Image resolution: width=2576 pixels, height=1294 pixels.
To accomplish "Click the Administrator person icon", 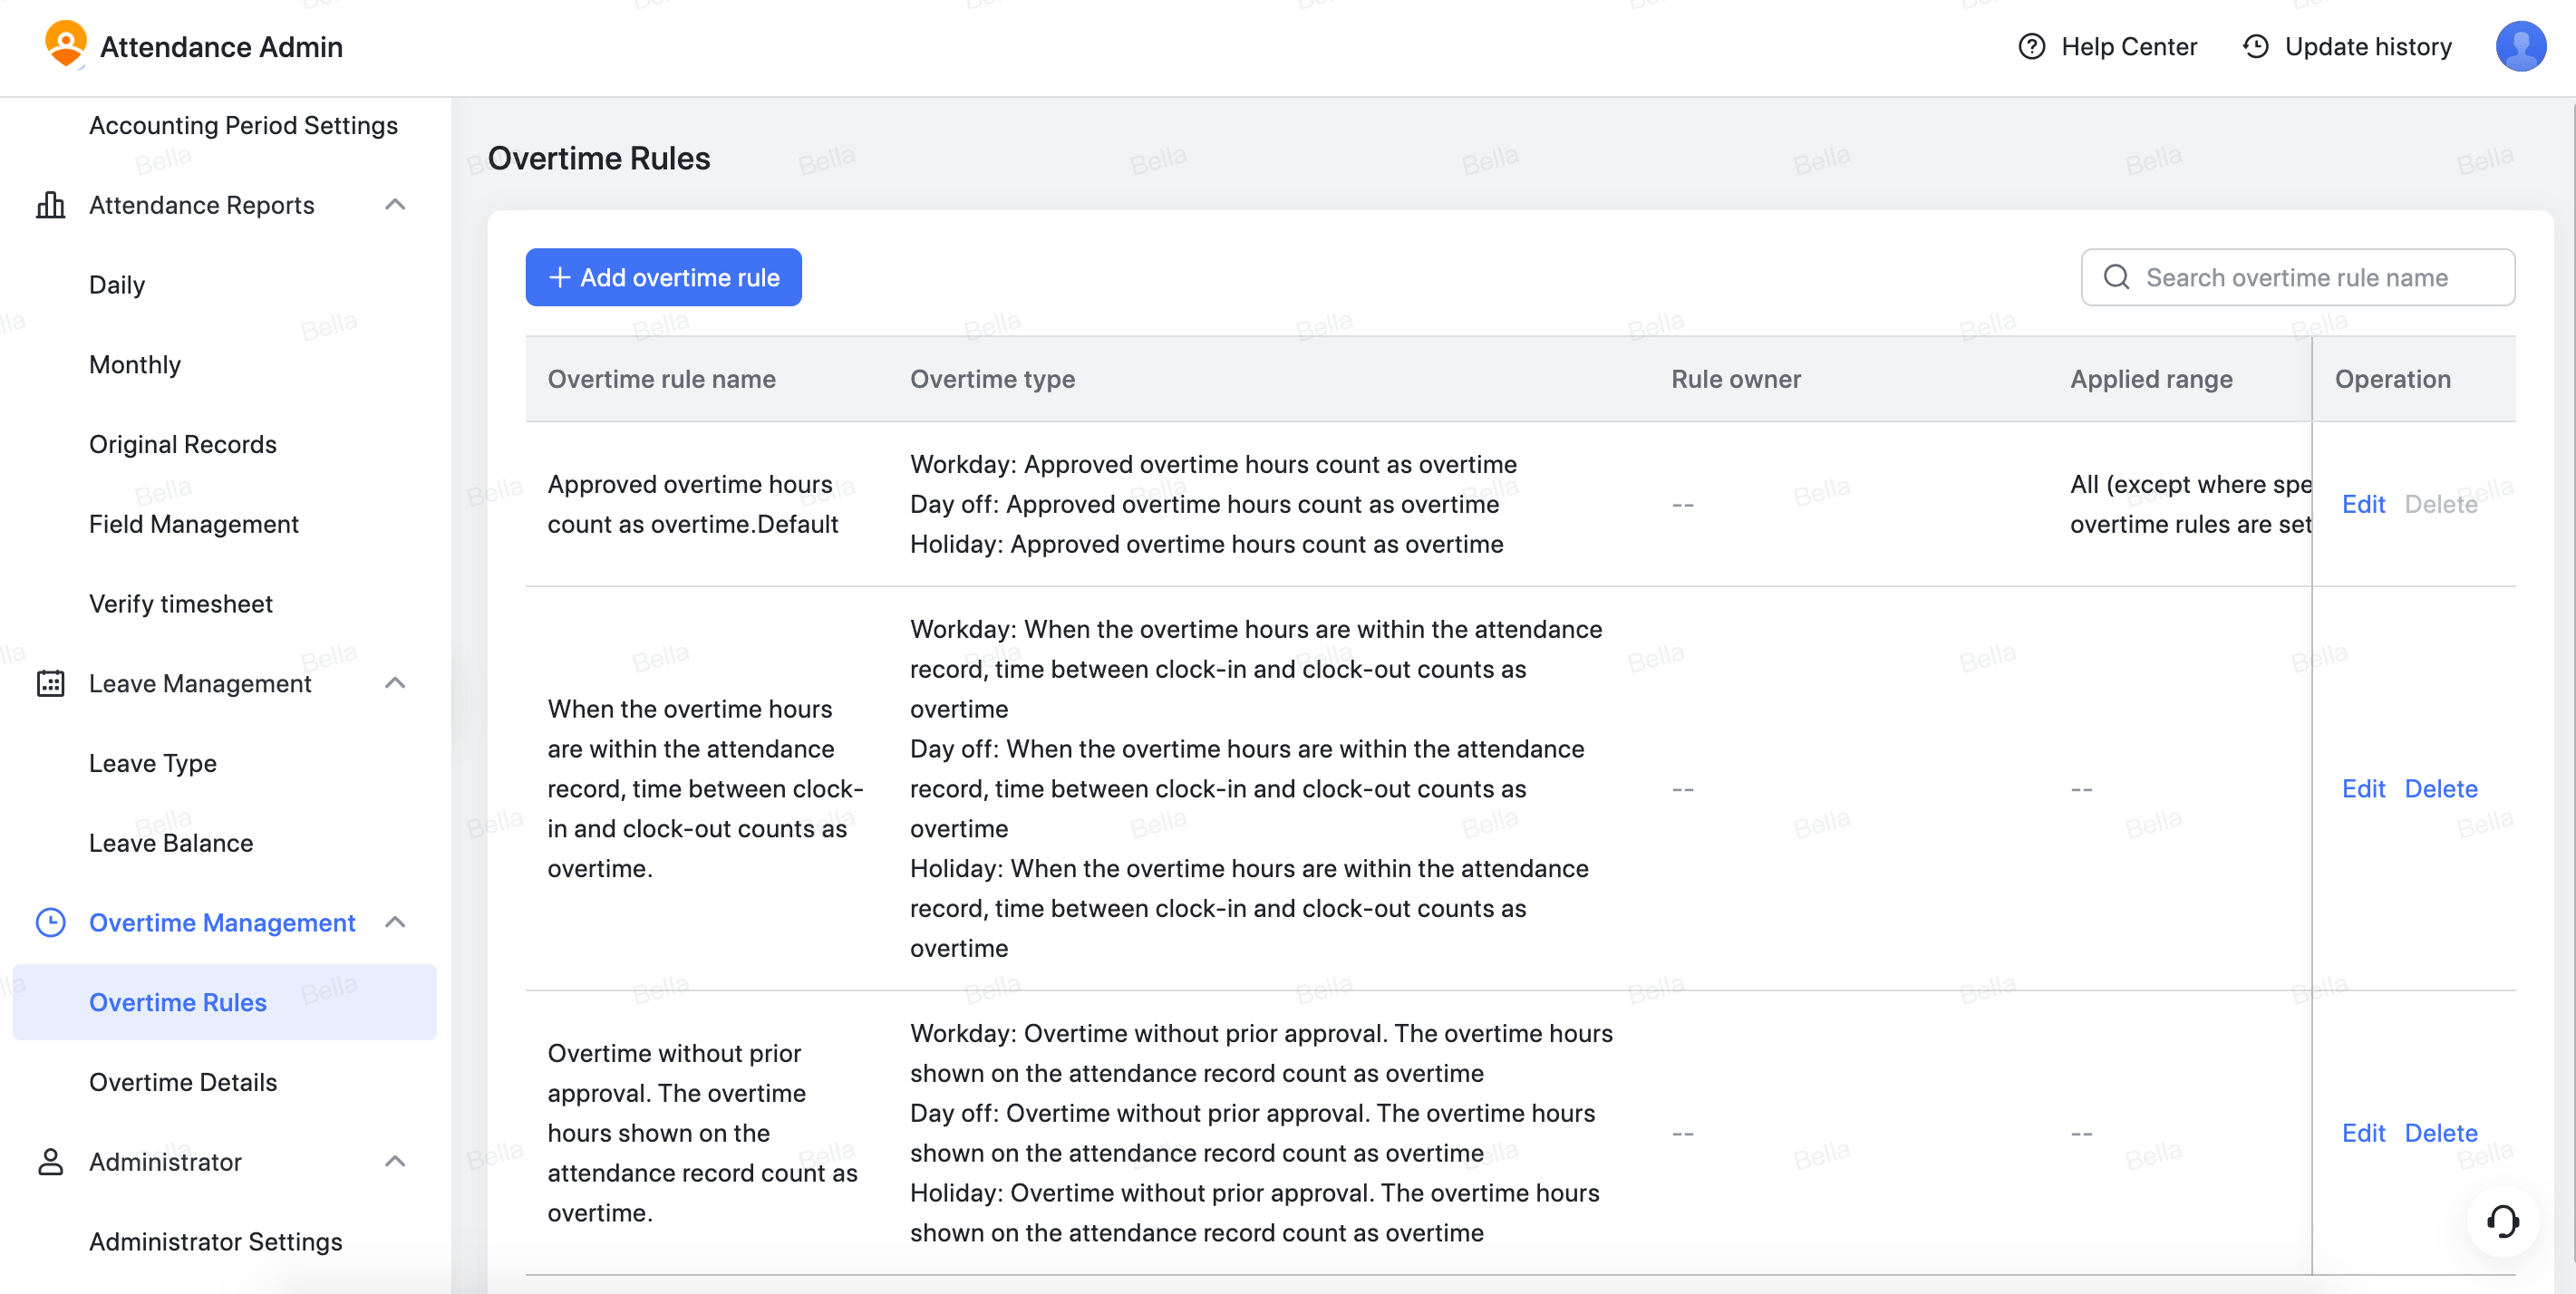I will coord(51,1161).
